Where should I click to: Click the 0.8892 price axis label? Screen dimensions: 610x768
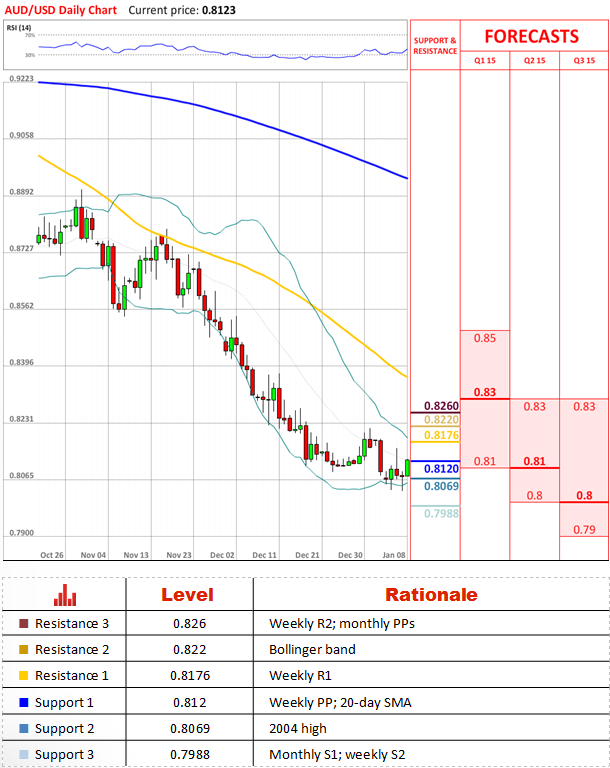pyautogui.click(x=22, y=192)
